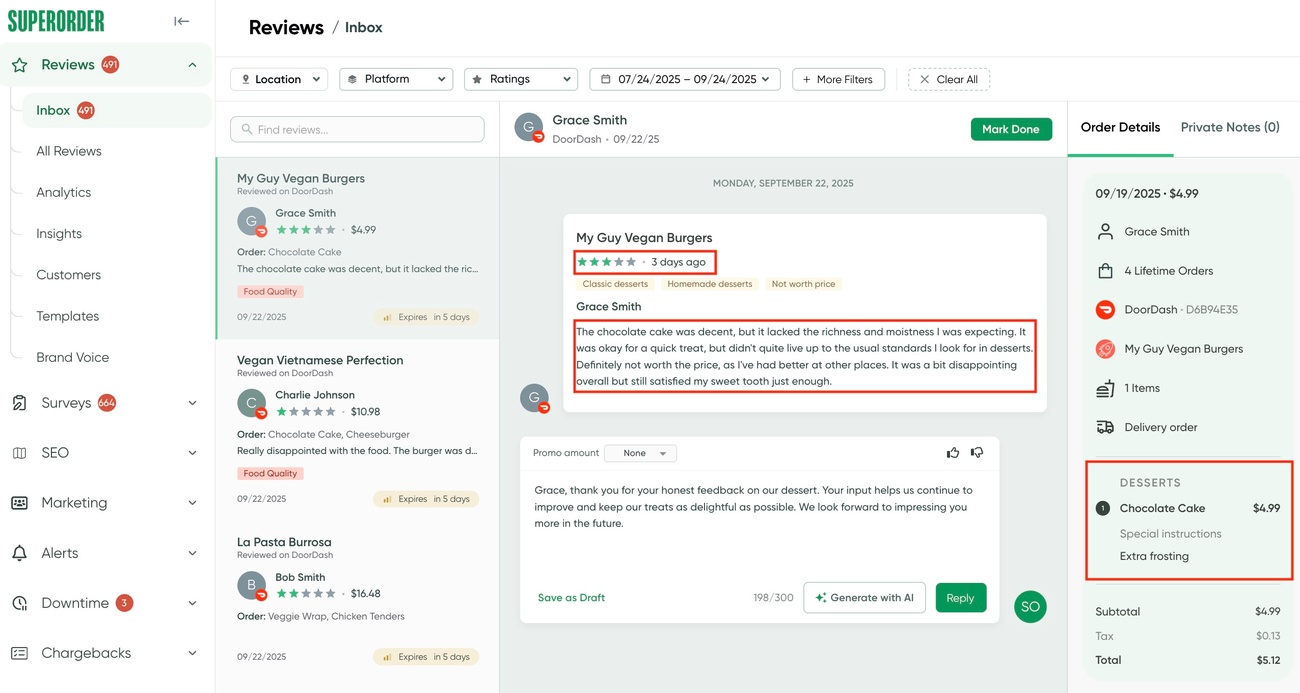Click the SUPERORDER logo

coord(56,21)
